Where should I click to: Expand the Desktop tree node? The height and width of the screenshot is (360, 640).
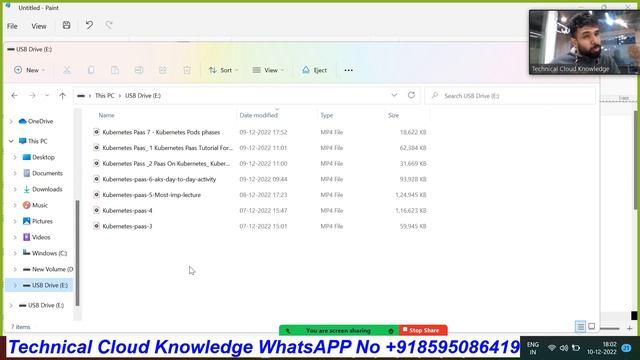(15, 157)
